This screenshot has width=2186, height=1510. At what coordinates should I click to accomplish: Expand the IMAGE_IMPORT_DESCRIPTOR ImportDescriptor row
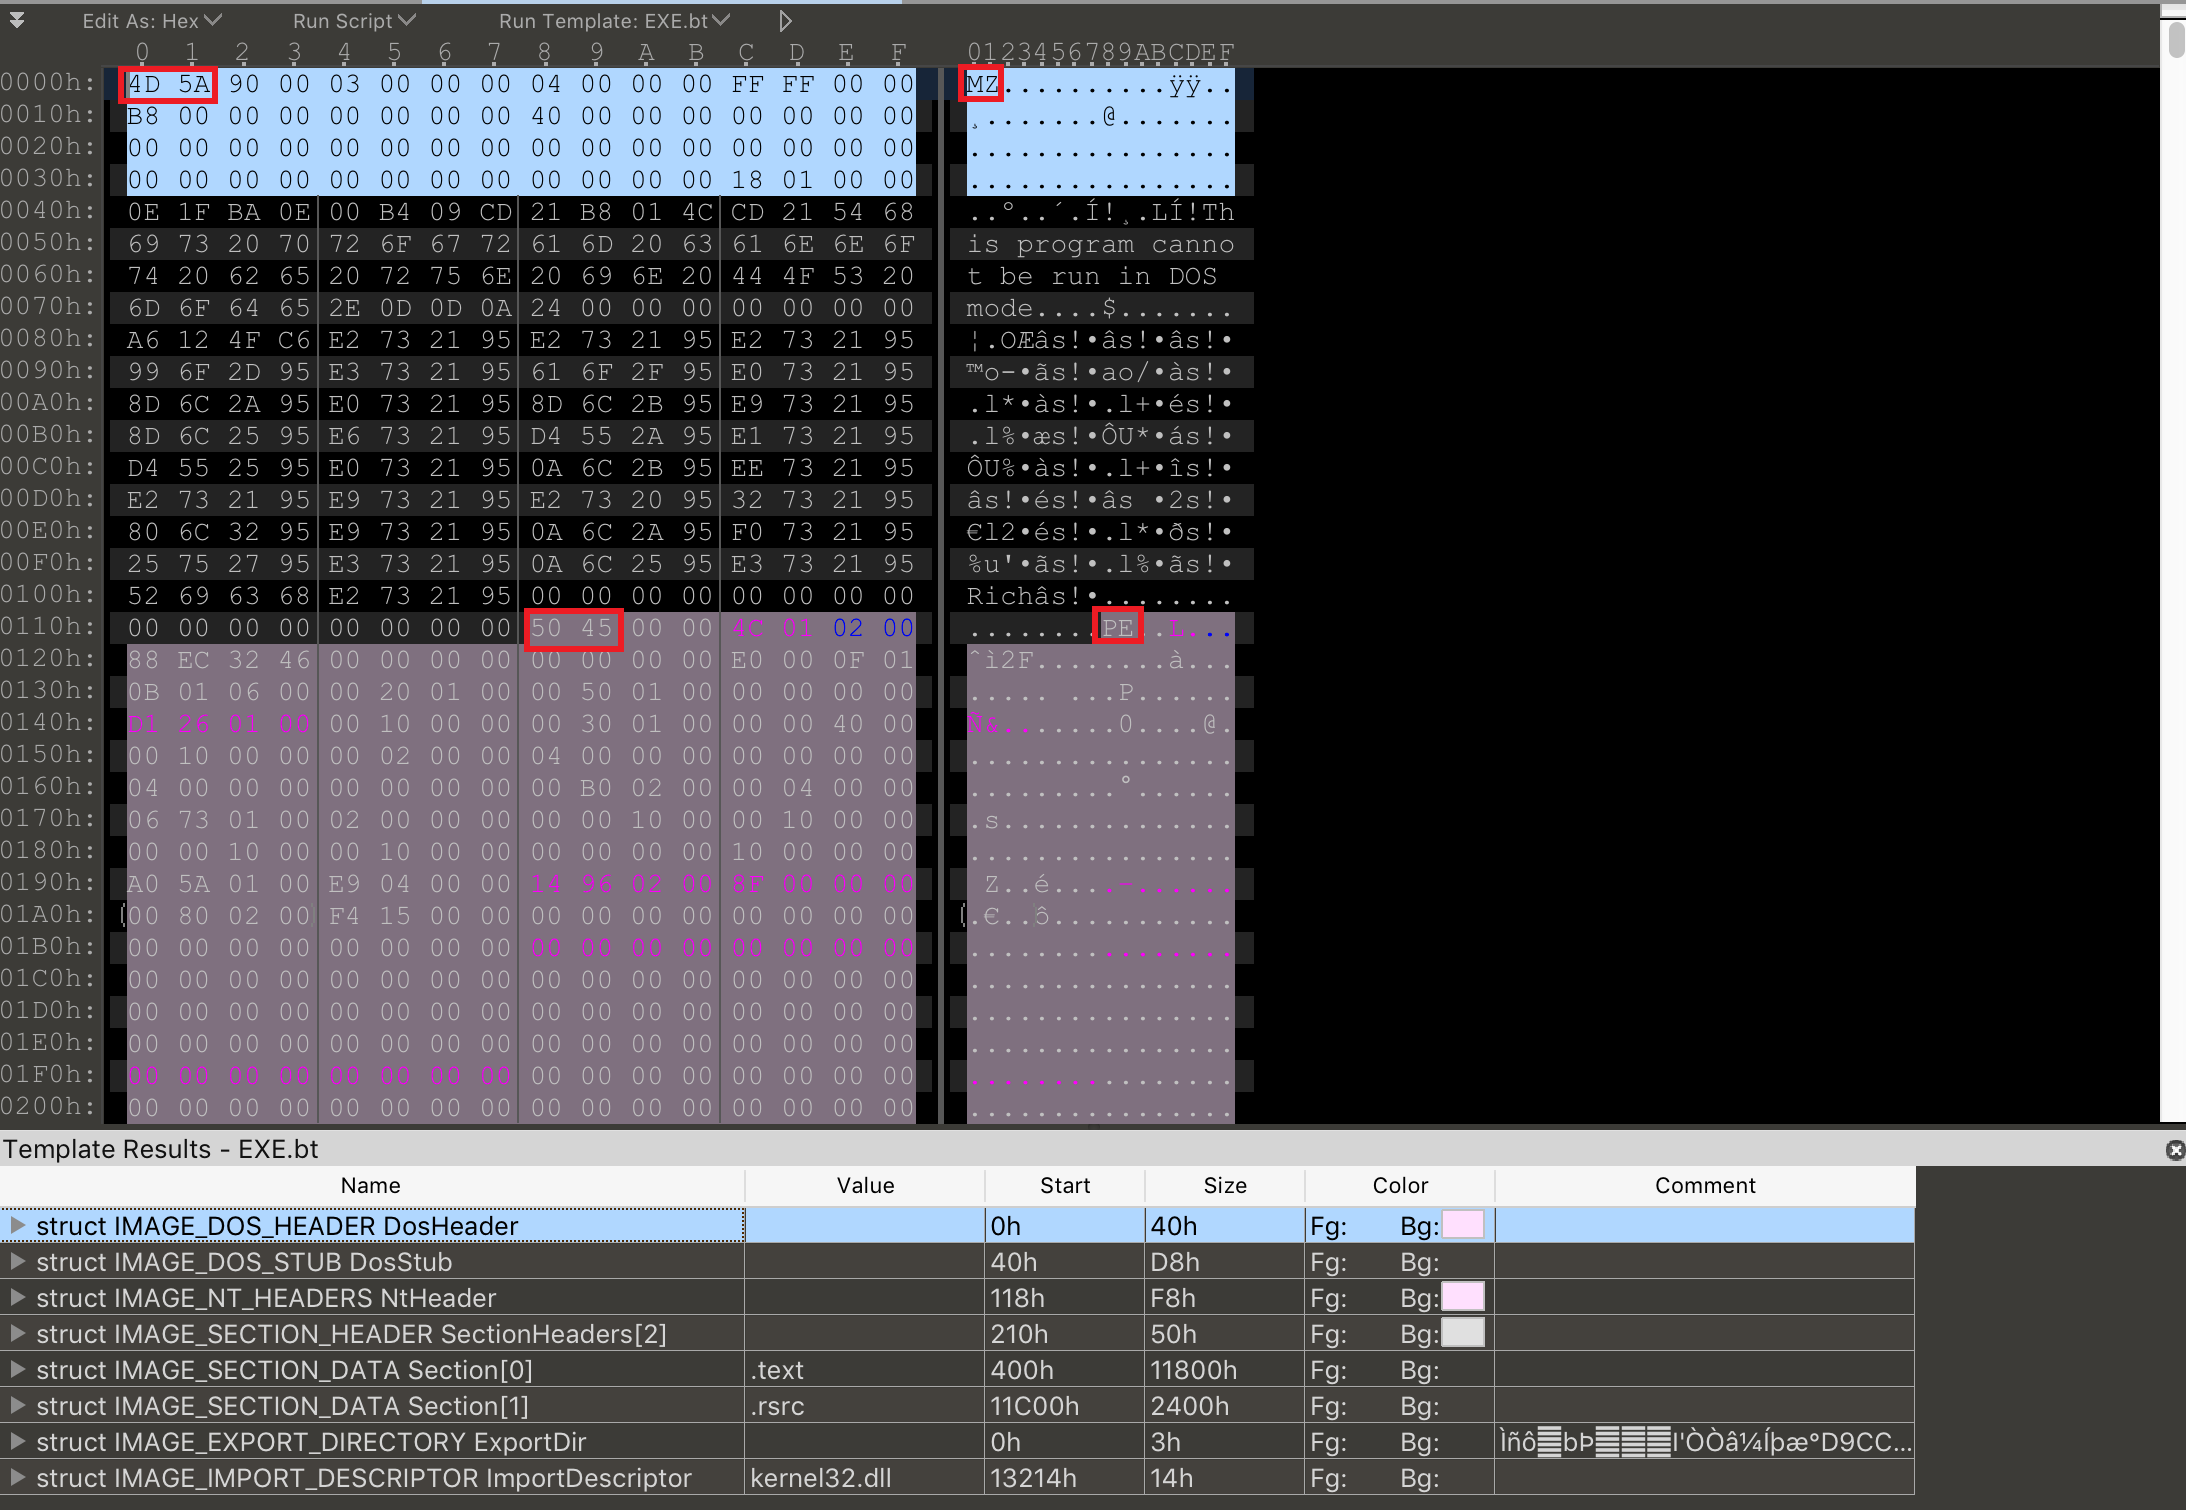17,1478
